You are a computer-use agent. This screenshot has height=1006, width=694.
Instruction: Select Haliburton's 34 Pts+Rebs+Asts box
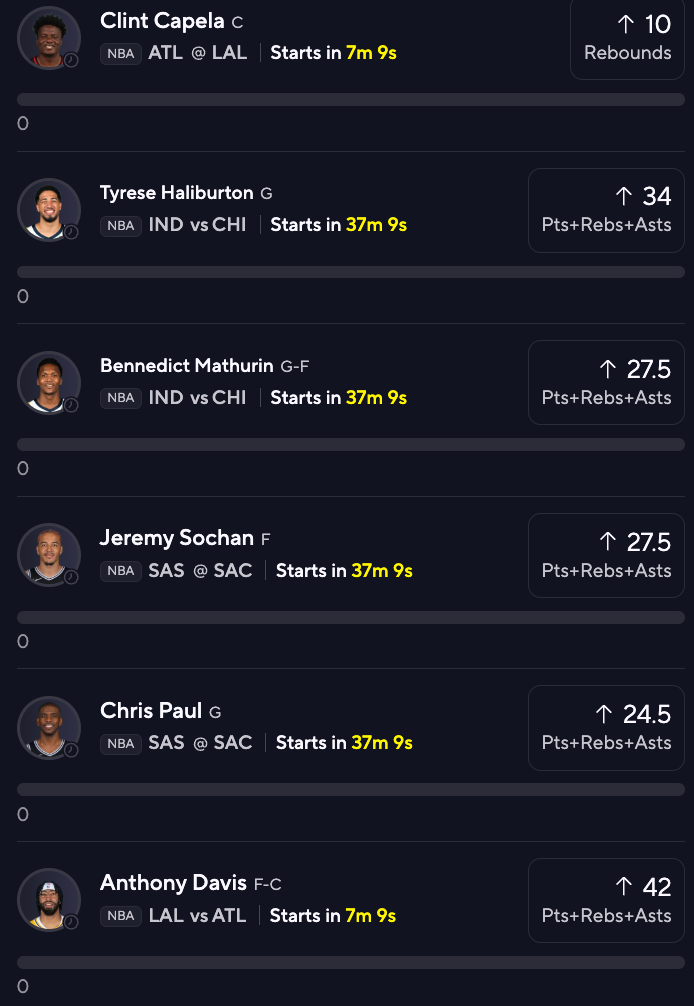click(606, 210)
